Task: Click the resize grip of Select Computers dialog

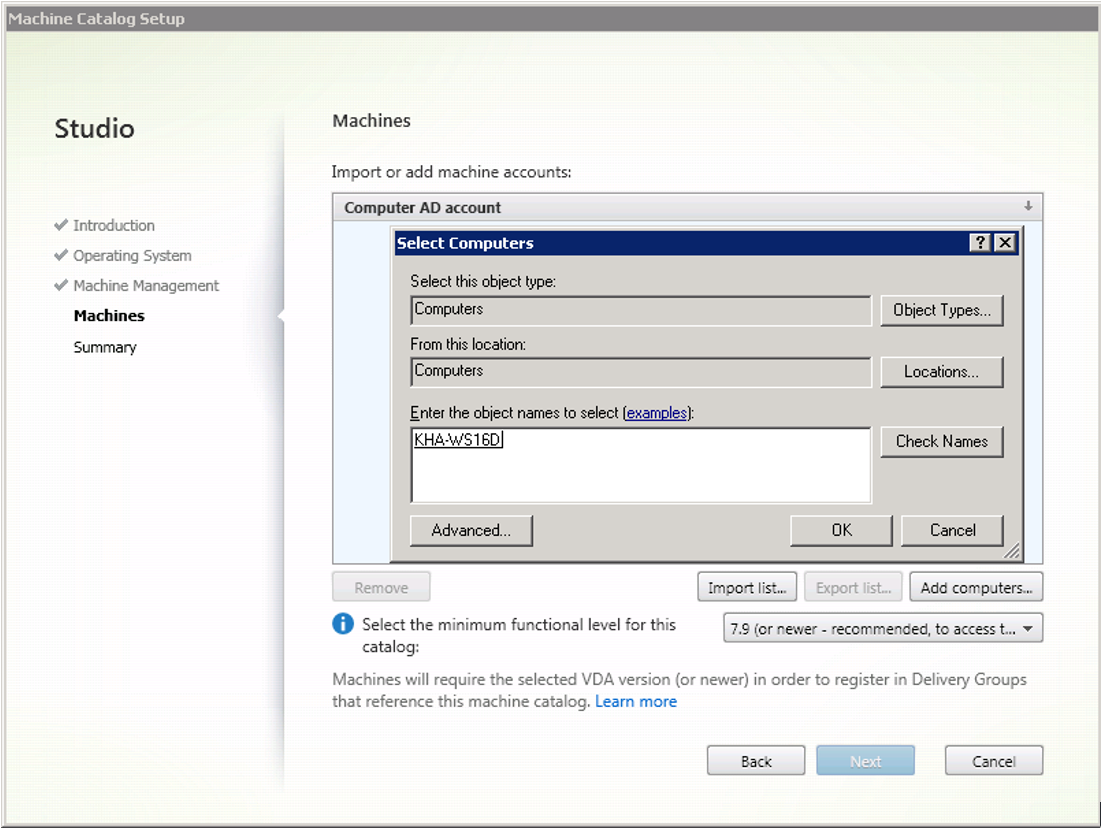Action: click(1012, 552)
